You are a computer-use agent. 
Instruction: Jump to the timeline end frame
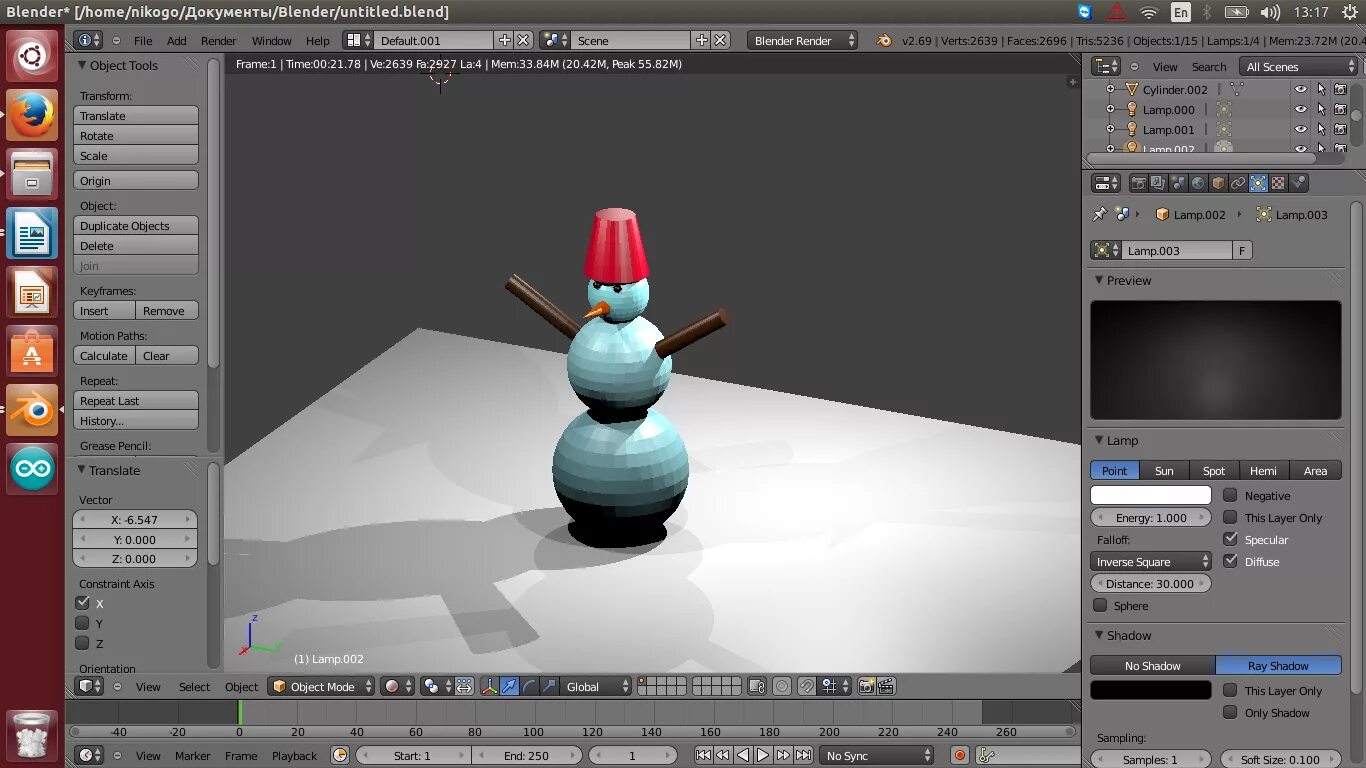803,756
